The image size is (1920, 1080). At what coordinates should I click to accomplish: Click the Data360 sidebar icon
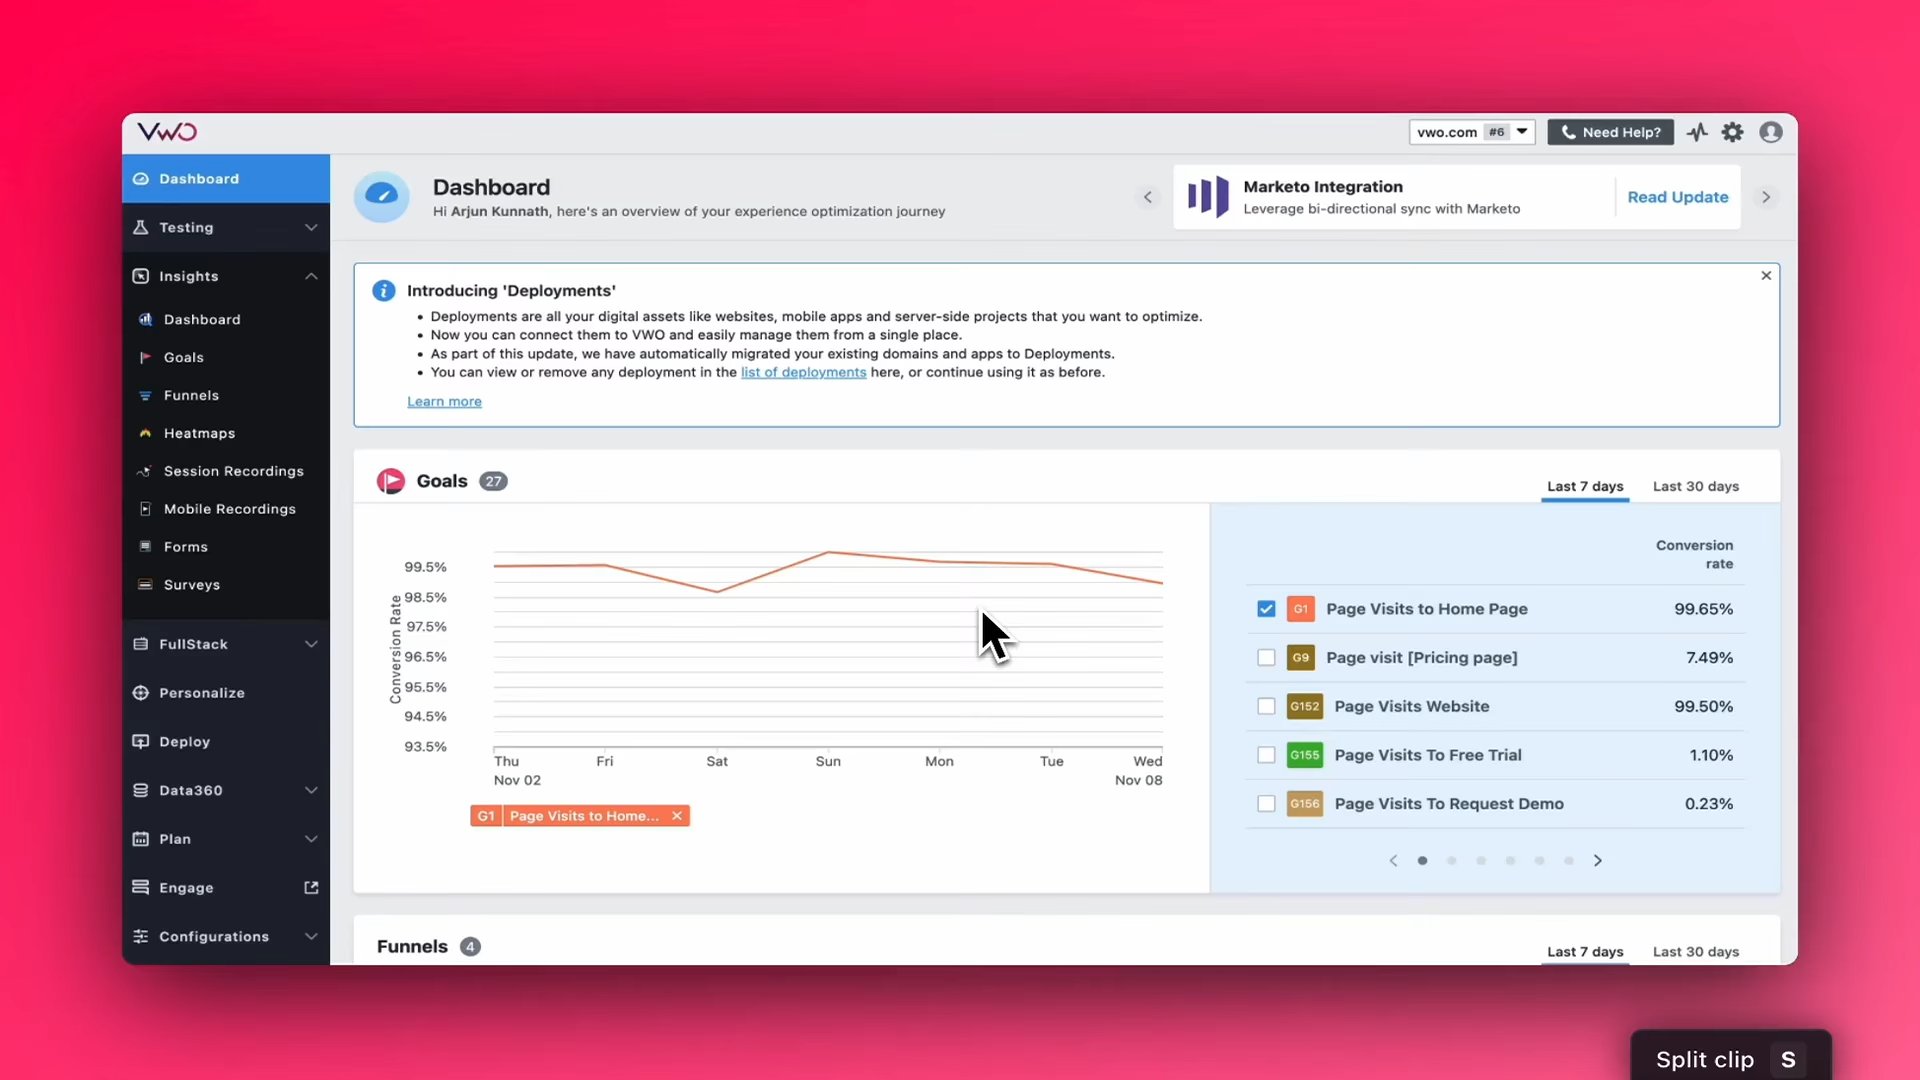(140, 789)
